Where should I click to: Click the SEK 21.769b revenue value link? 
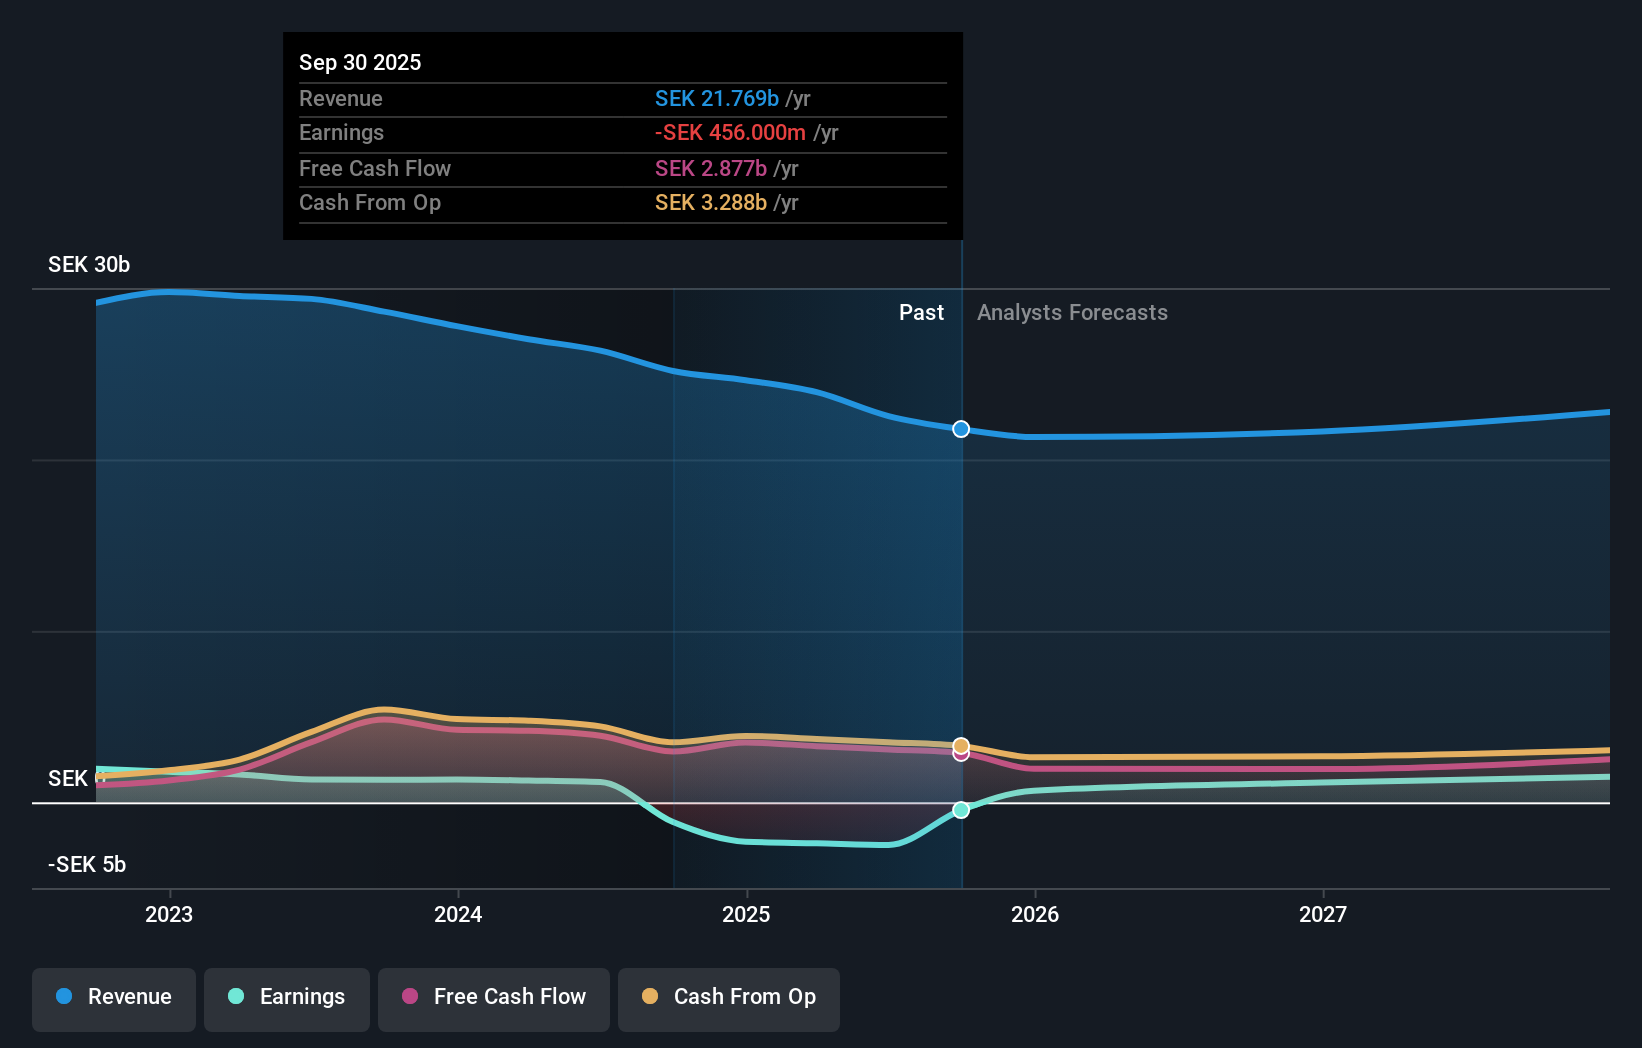(717, 99)
